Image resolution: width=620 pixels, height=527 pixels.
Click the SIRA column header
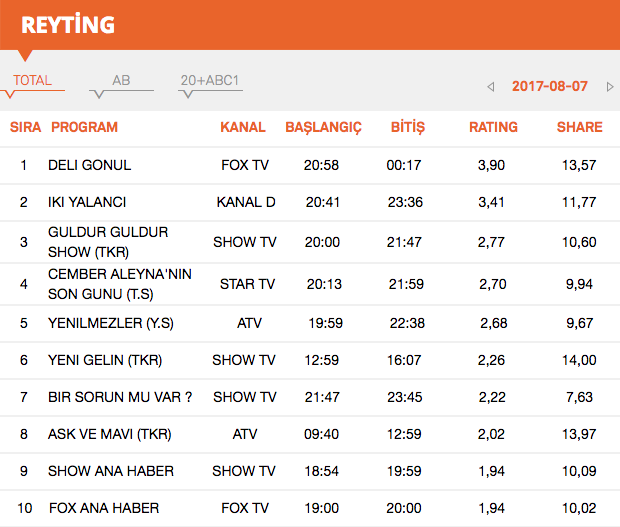25,127
